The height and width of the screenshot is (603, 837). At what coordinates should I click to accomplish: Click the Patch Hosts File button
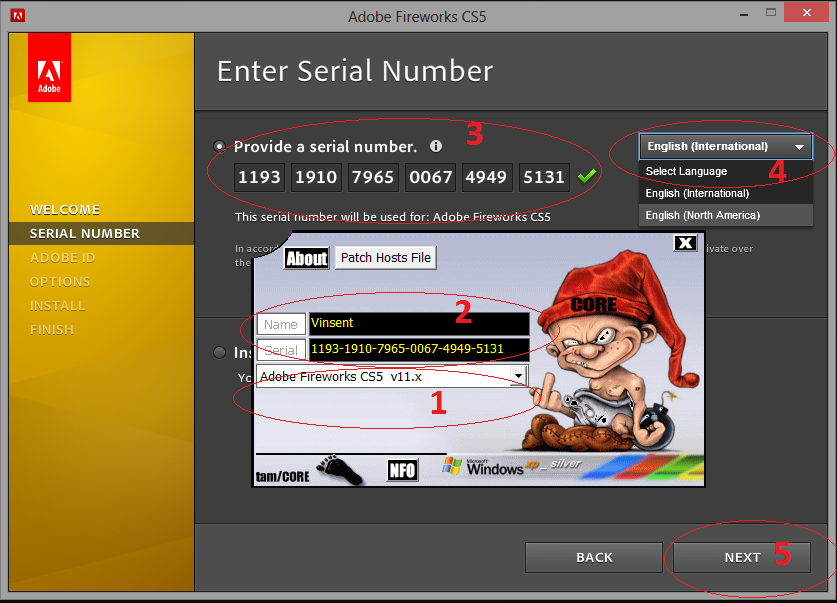[x=385, y=258]
